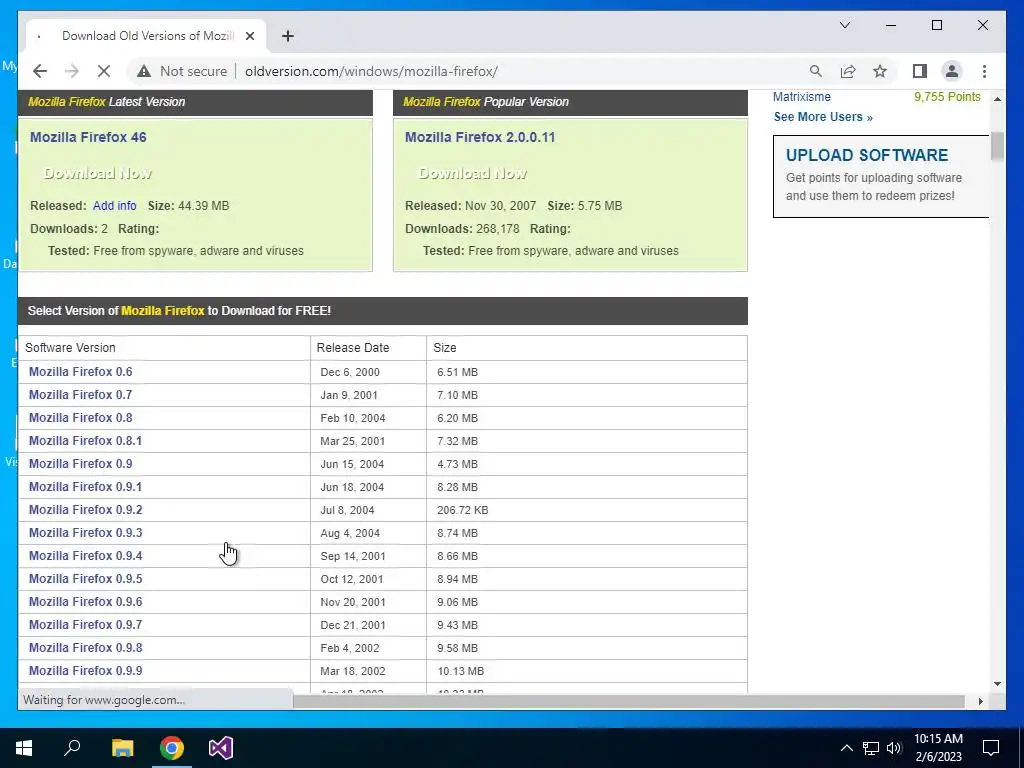Open network status tray icon

pyautogui.click(x=871, y=748)
